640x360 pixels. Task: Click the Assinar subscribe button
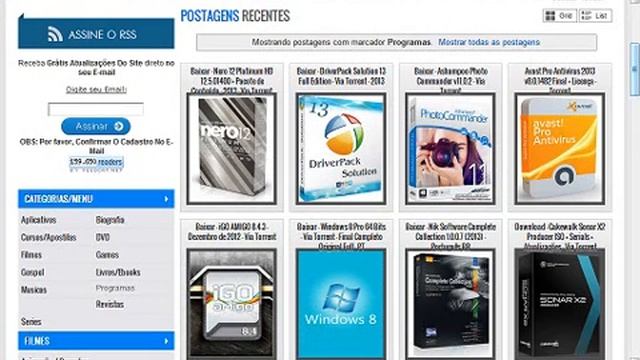(96, 127)
